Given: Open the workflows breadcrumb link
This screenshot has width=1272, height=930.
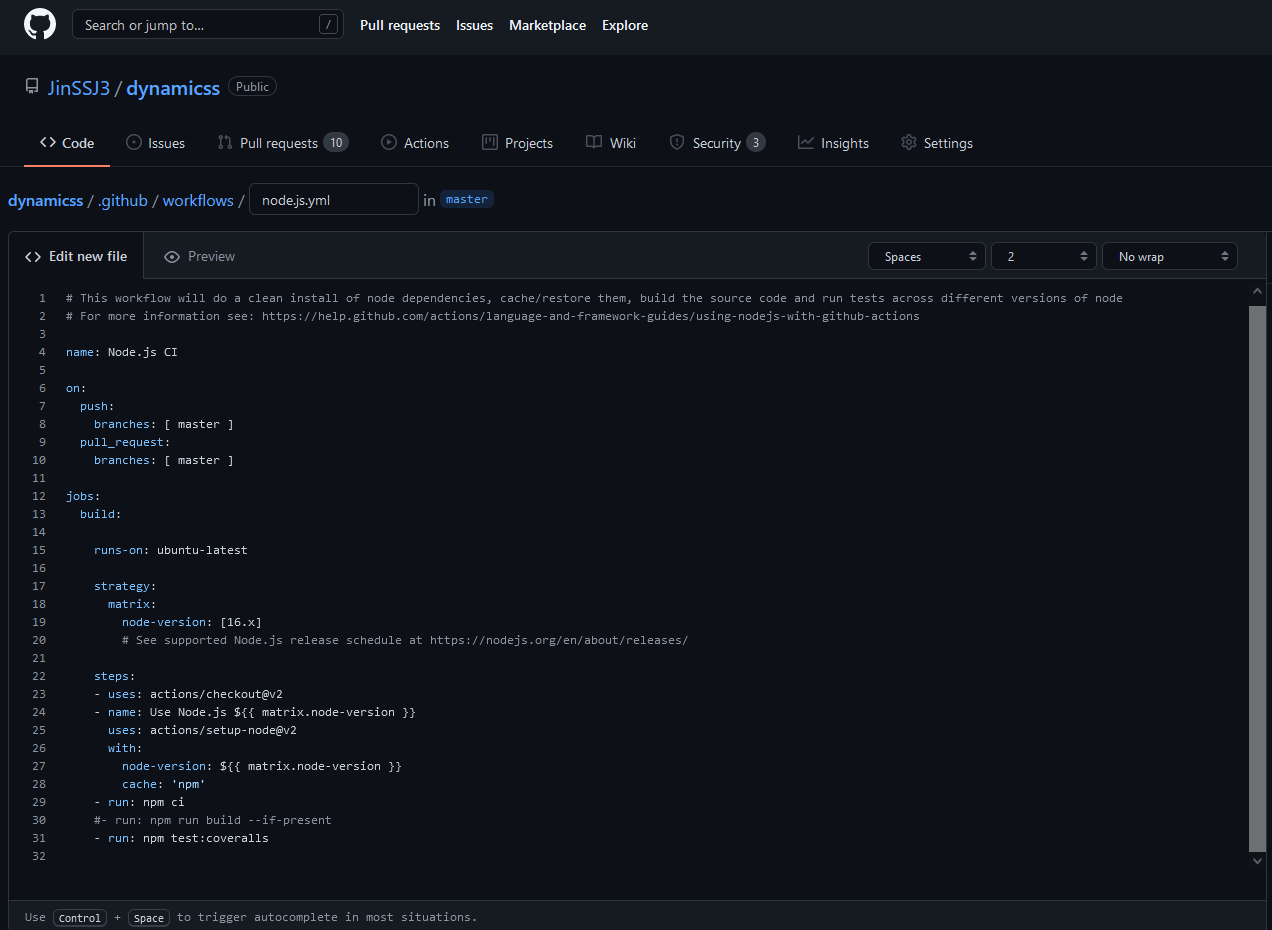Looking at the screenshot, I should (x=198, y=200).
